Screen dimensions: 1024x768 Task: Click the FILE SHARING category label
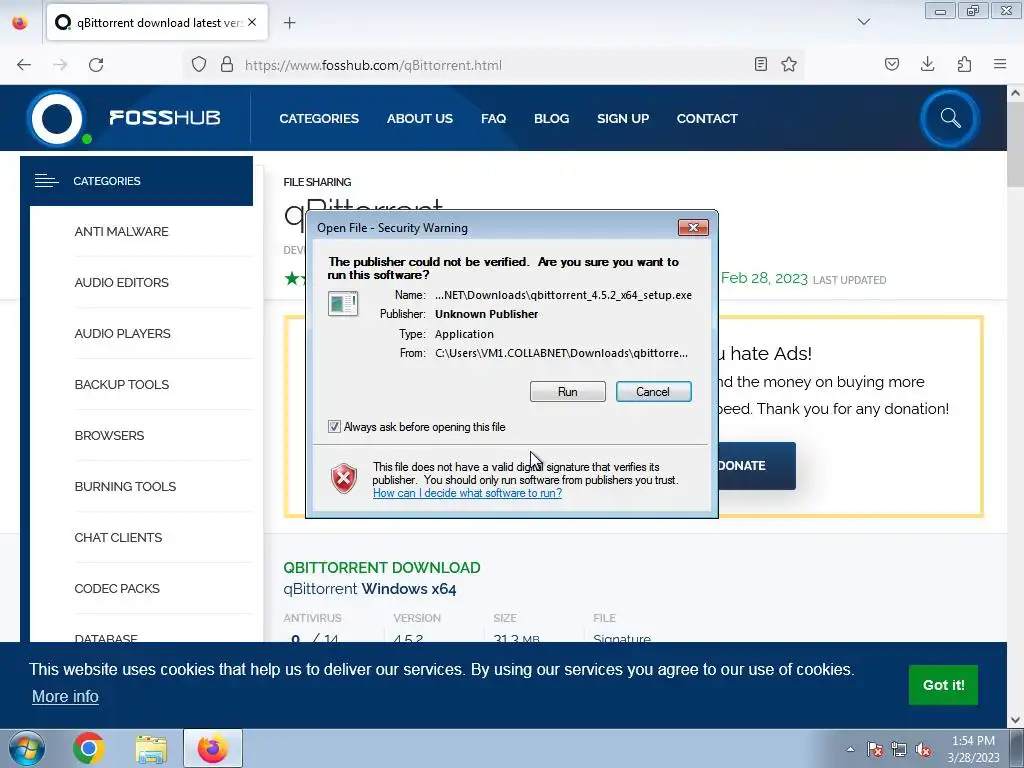(317, 182)
